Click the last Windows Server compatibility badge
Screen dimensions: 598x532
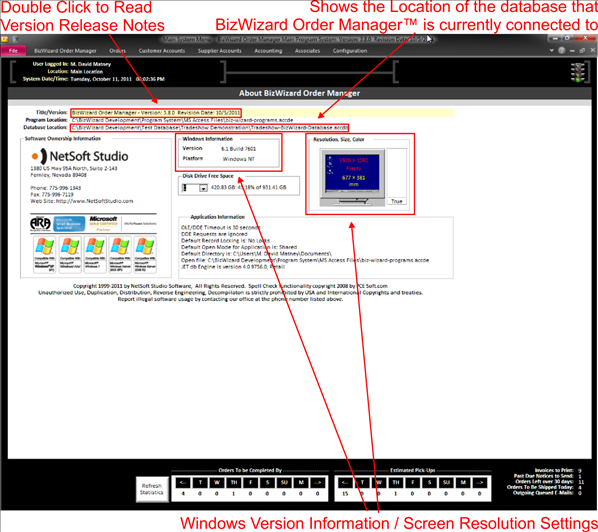[x=145, y=254]
